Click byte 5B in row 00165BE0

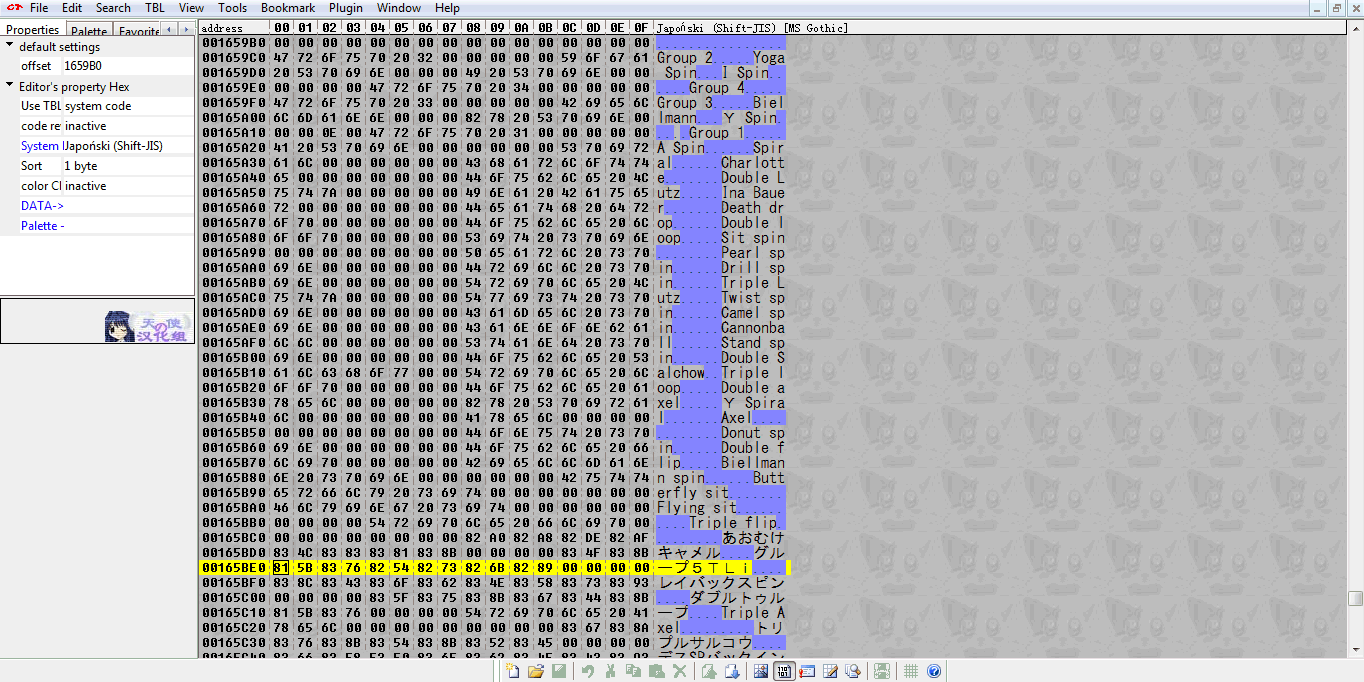point(305,568)
